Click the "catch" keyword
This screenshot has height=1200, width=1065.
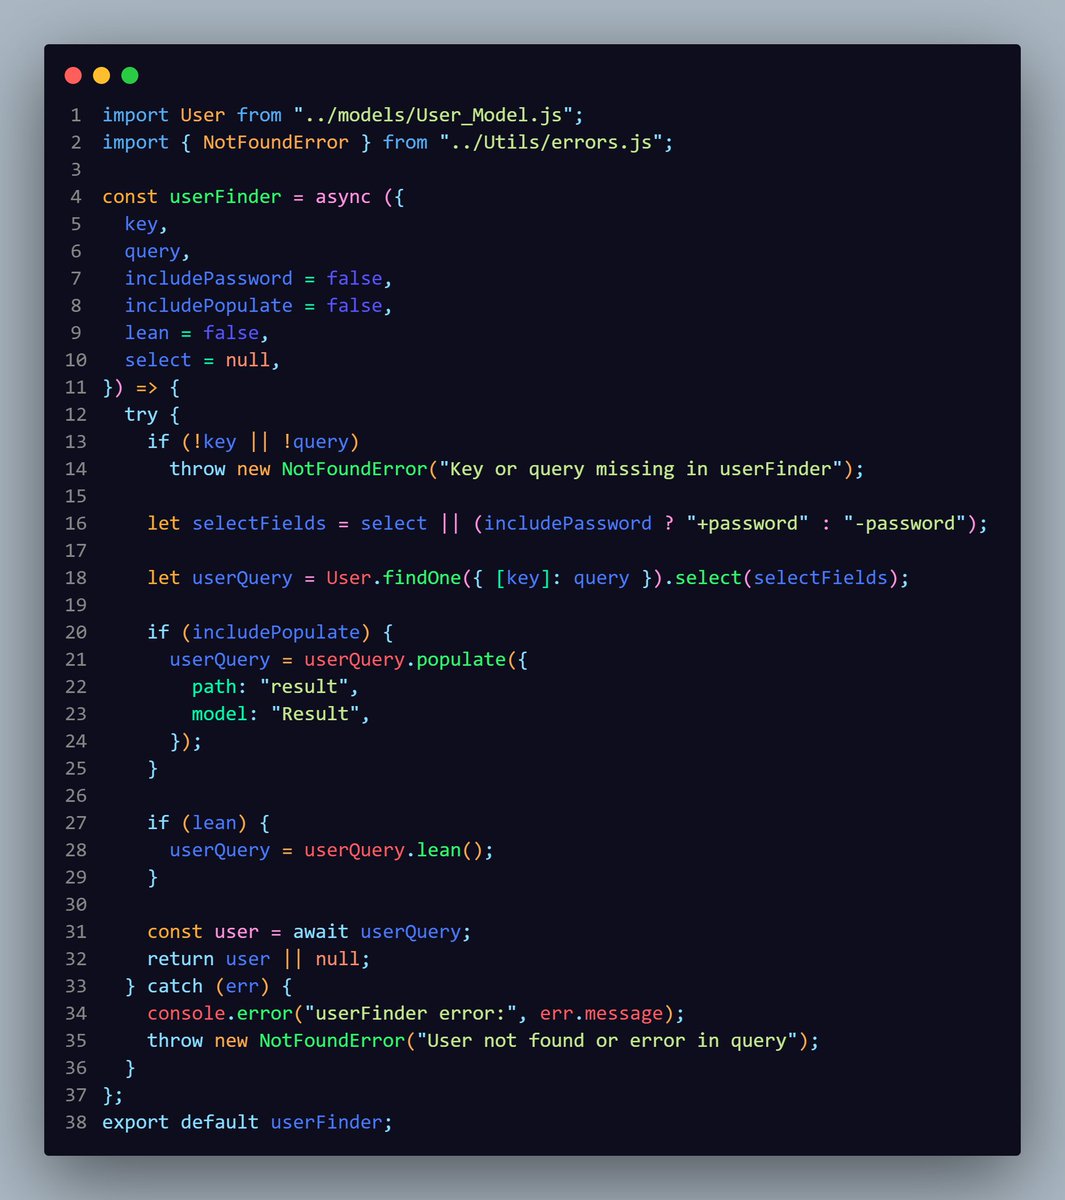(x=175, y=986)
